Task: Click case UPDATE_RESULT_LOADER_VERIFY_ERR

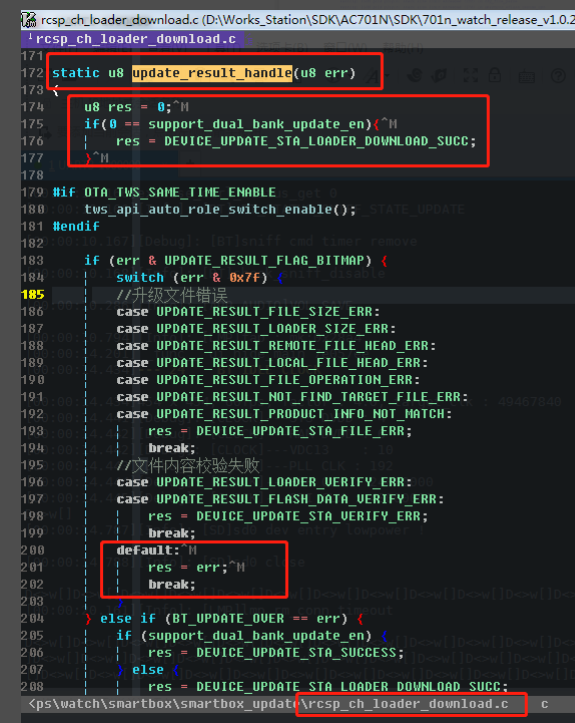Action: pyautogui.click(x=264, y=482)
